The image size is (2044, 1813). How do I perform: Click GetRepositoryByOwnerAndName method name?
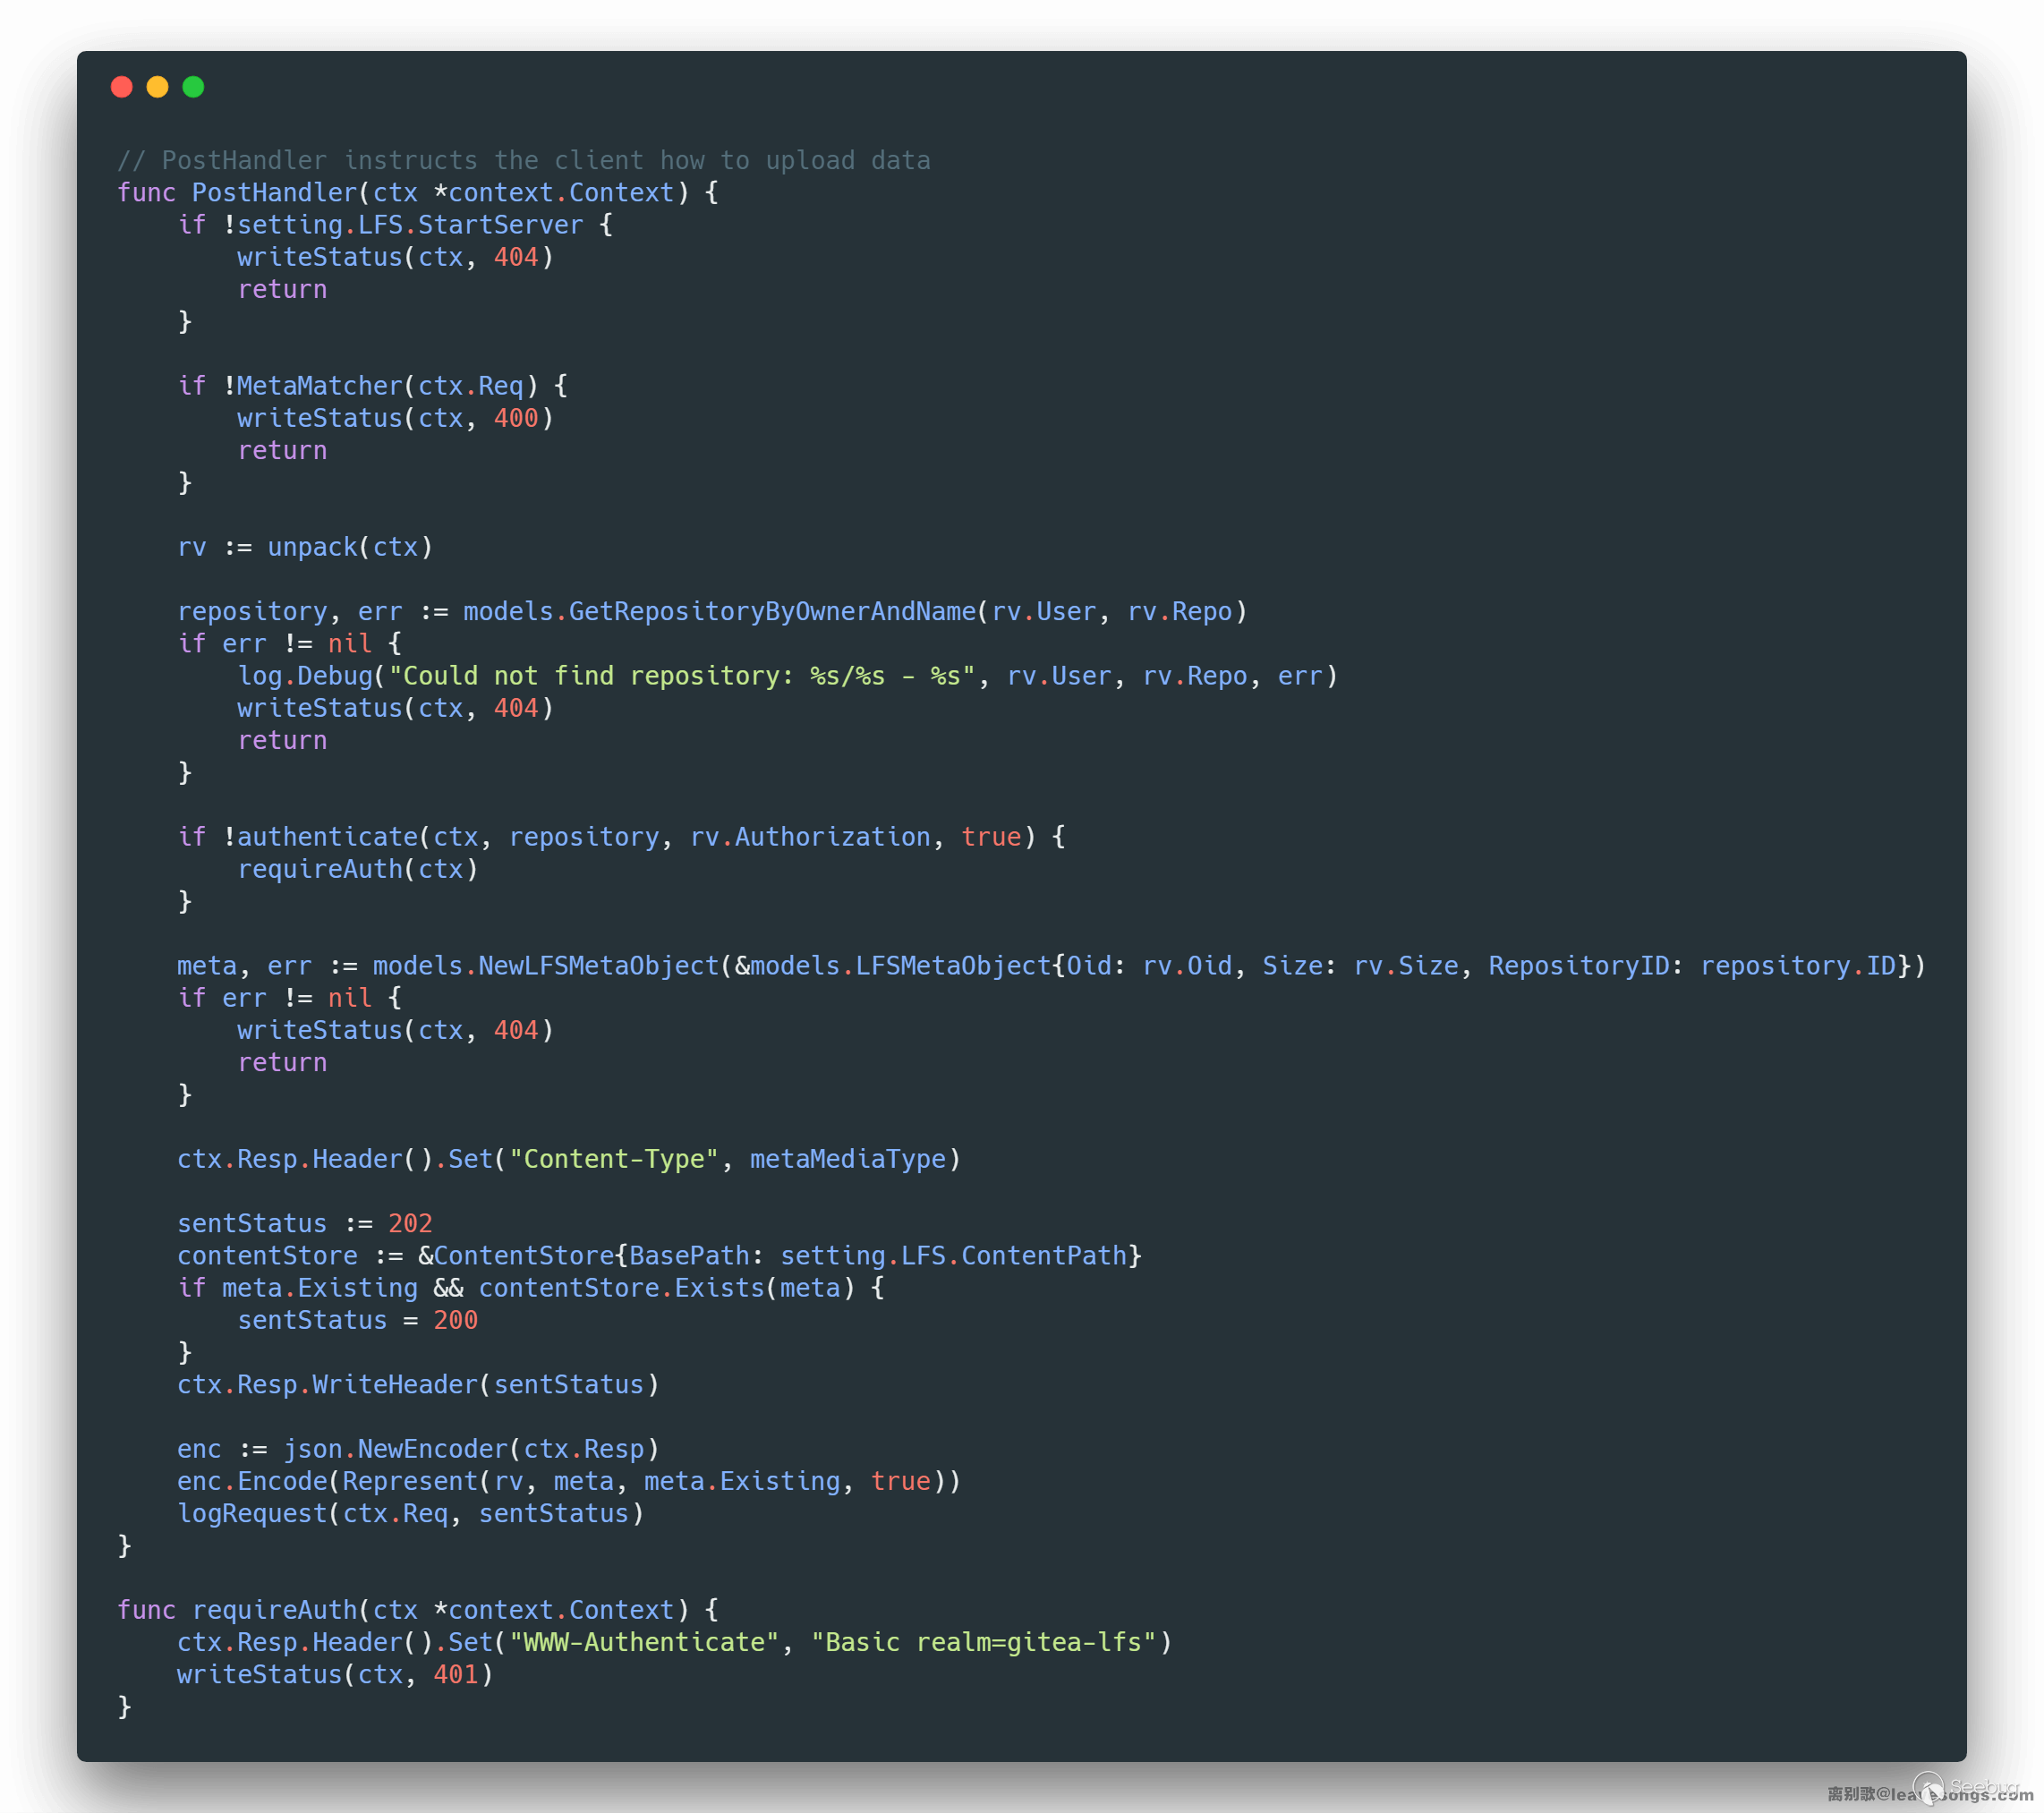click(x=772, y=611)
